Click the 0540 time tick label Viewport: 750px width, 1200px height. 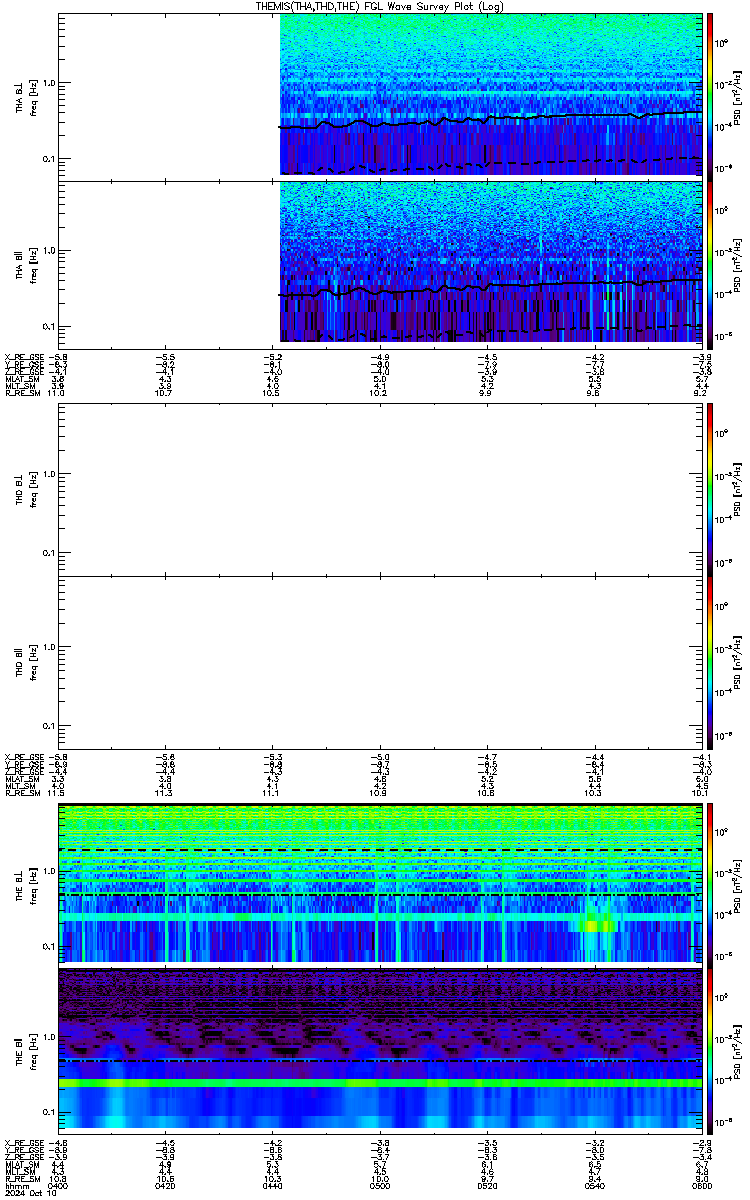coord(594,1185)
